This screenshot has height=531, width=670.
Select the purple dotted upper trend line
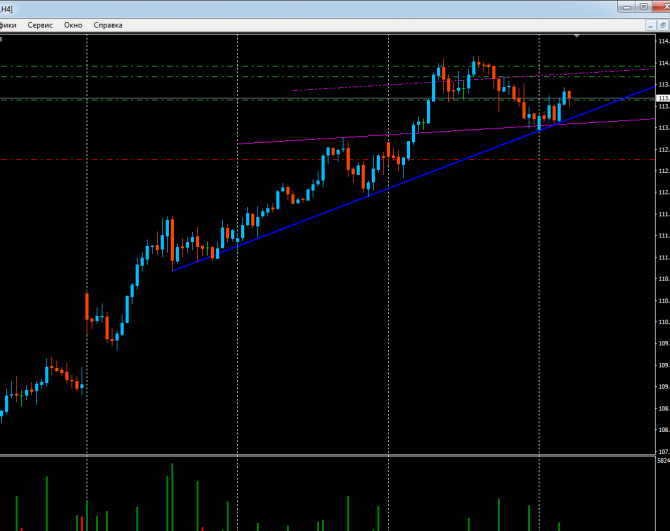click(x=473, y=79)
